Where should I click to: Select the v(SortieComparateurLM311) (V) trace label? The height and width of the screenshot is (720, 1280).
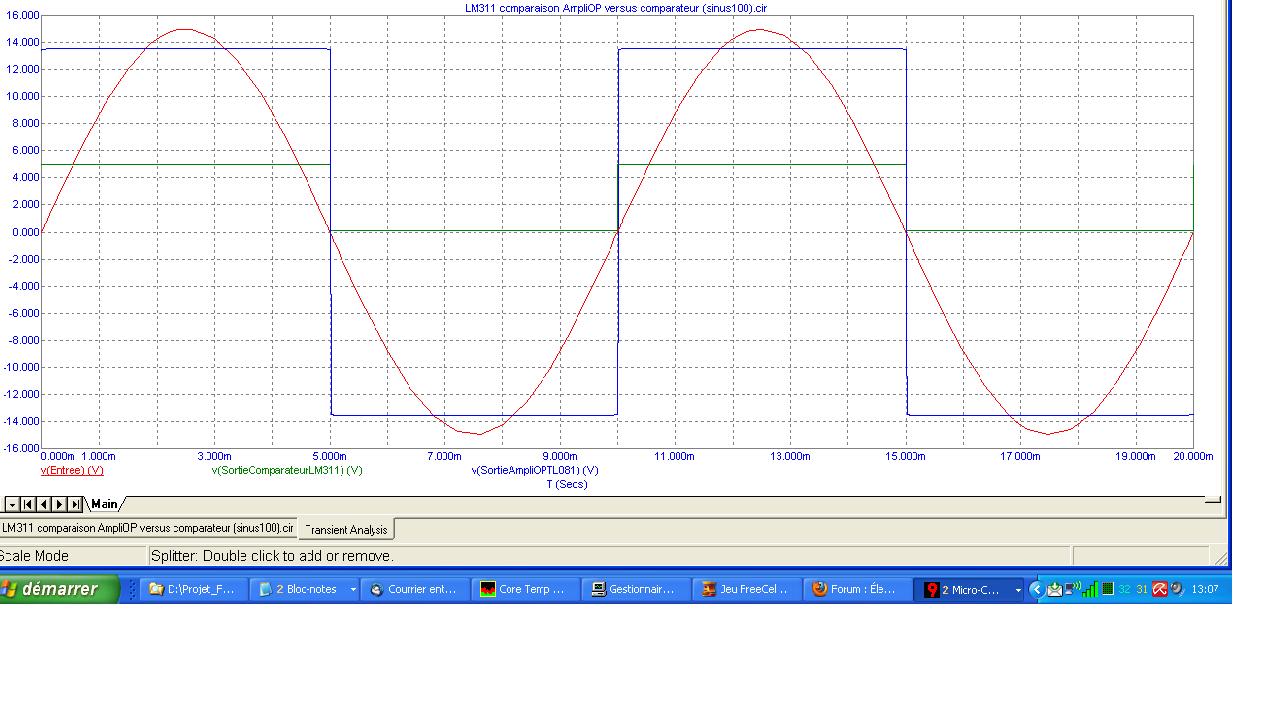(x=287, y=470)
